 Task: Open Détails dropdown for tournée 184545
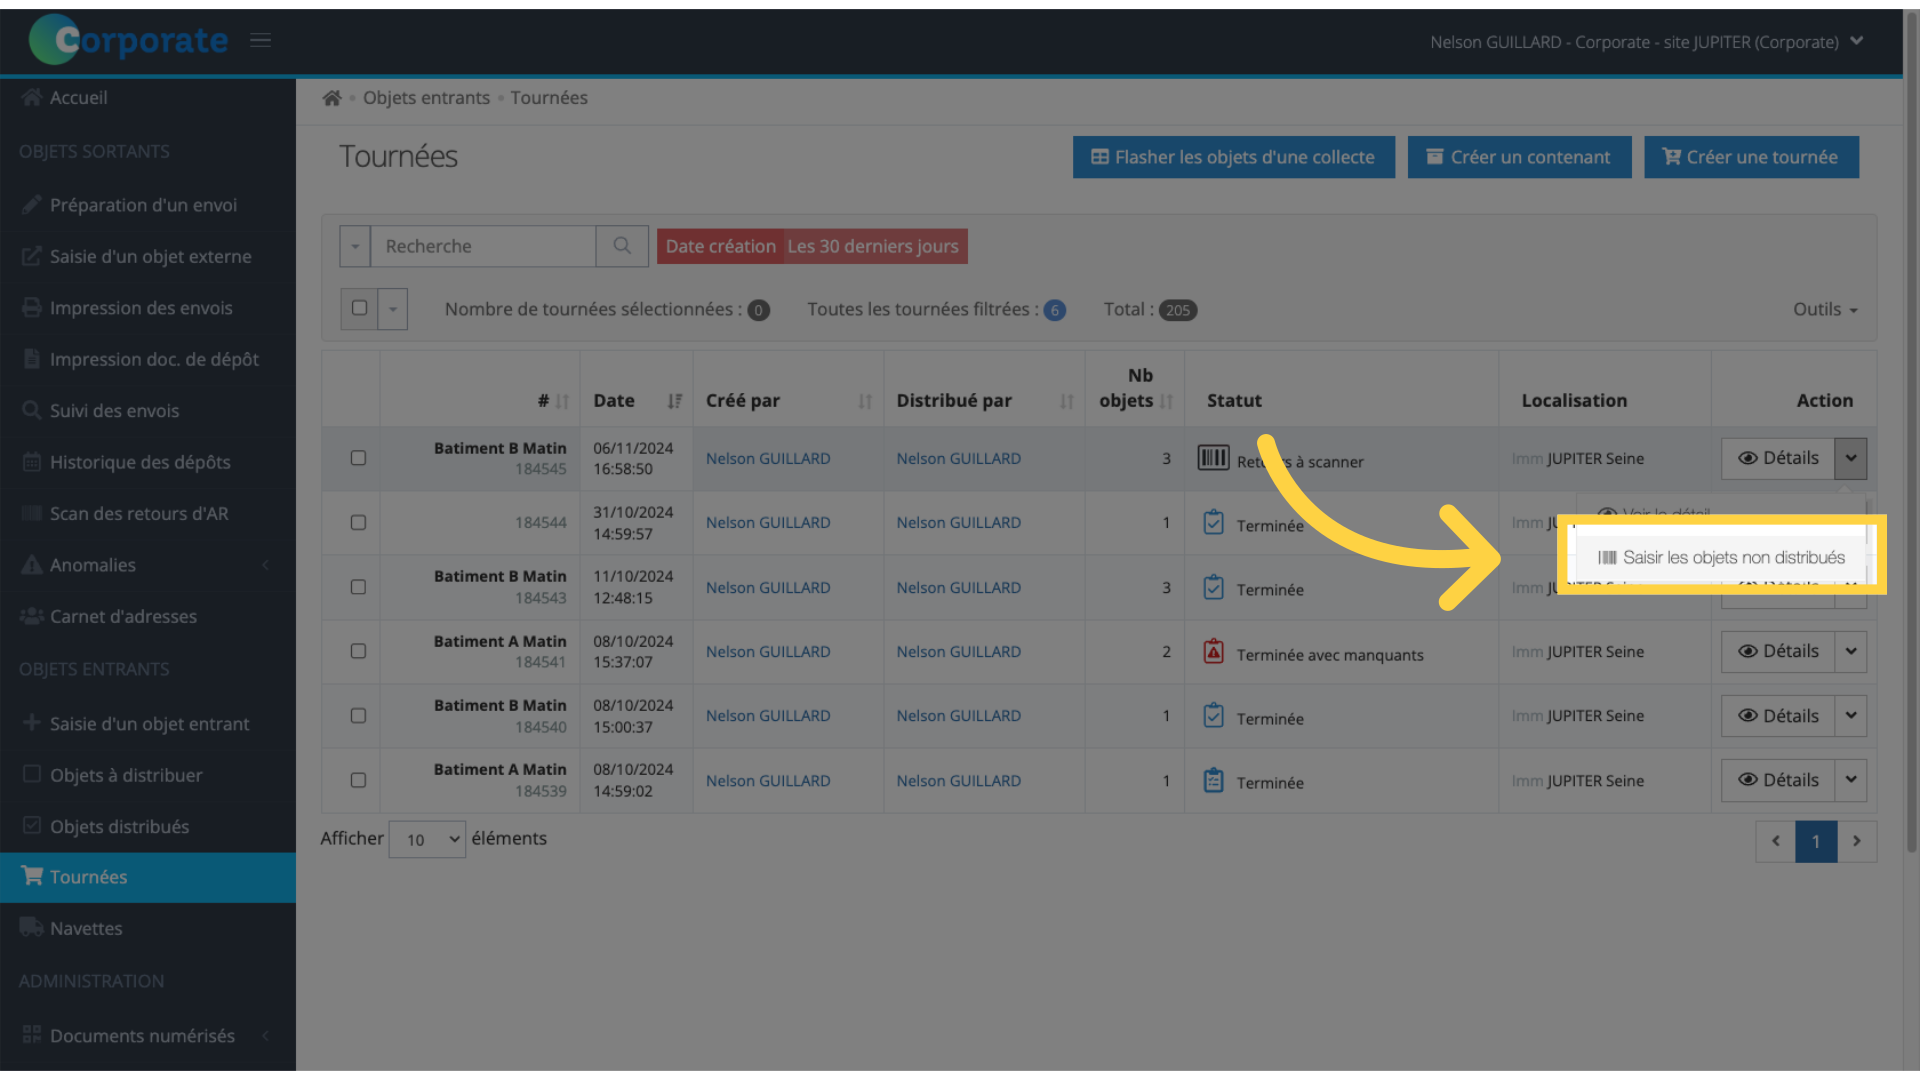1851,458
